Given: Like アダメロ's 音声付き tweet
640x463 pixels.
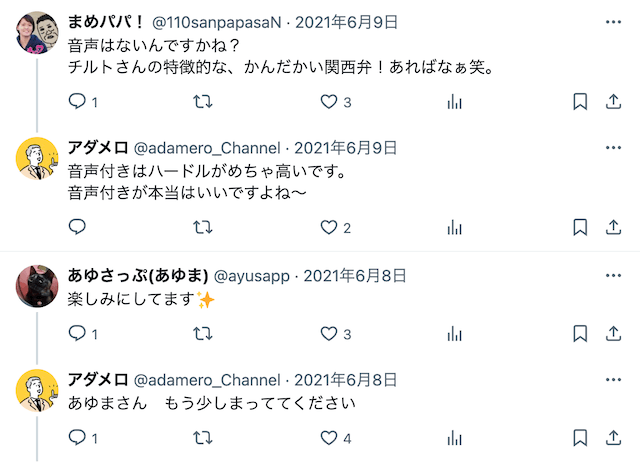Looking at the screenshot, I should (x=329, y=227).
